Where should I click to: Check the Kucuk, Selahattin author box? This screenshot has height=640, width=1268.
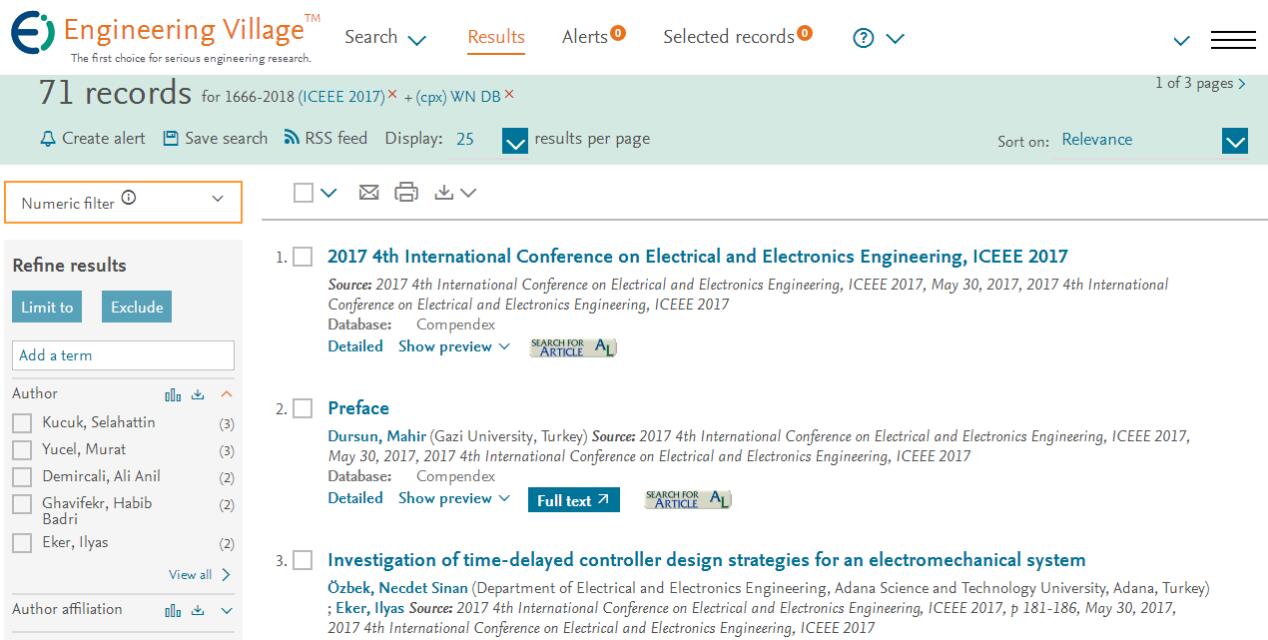22,423
